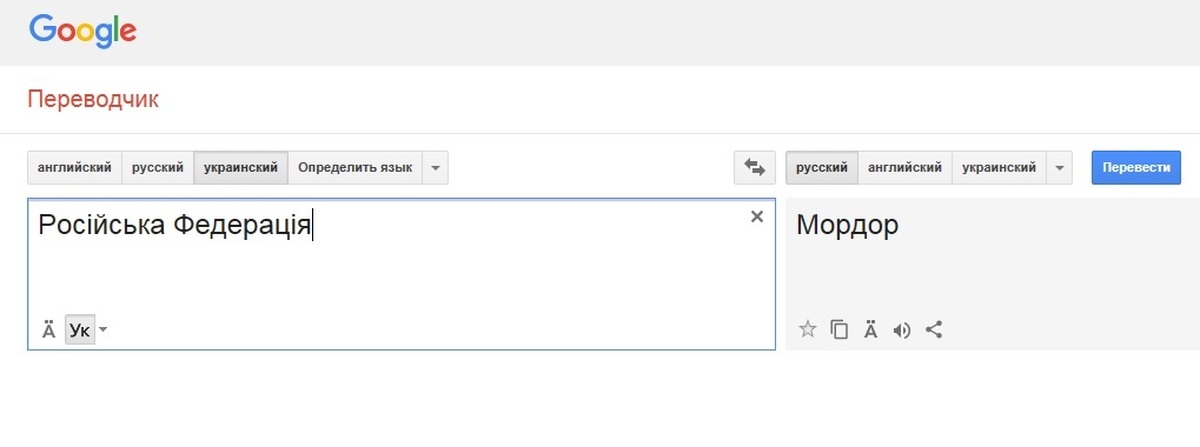The width and height of the screenshot is (1200, 447).
Task: Select английский as source language
Action: tap(74, 168)
